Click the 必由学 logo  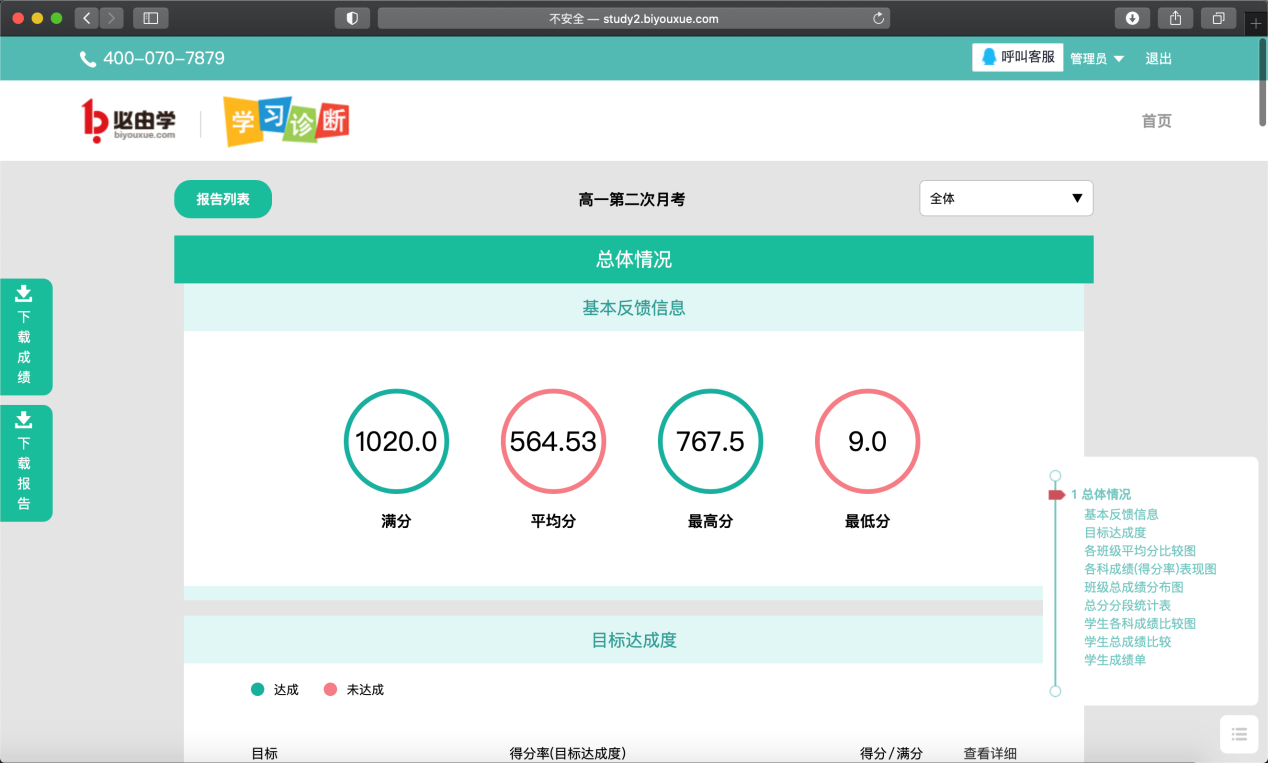click(129, 121)
